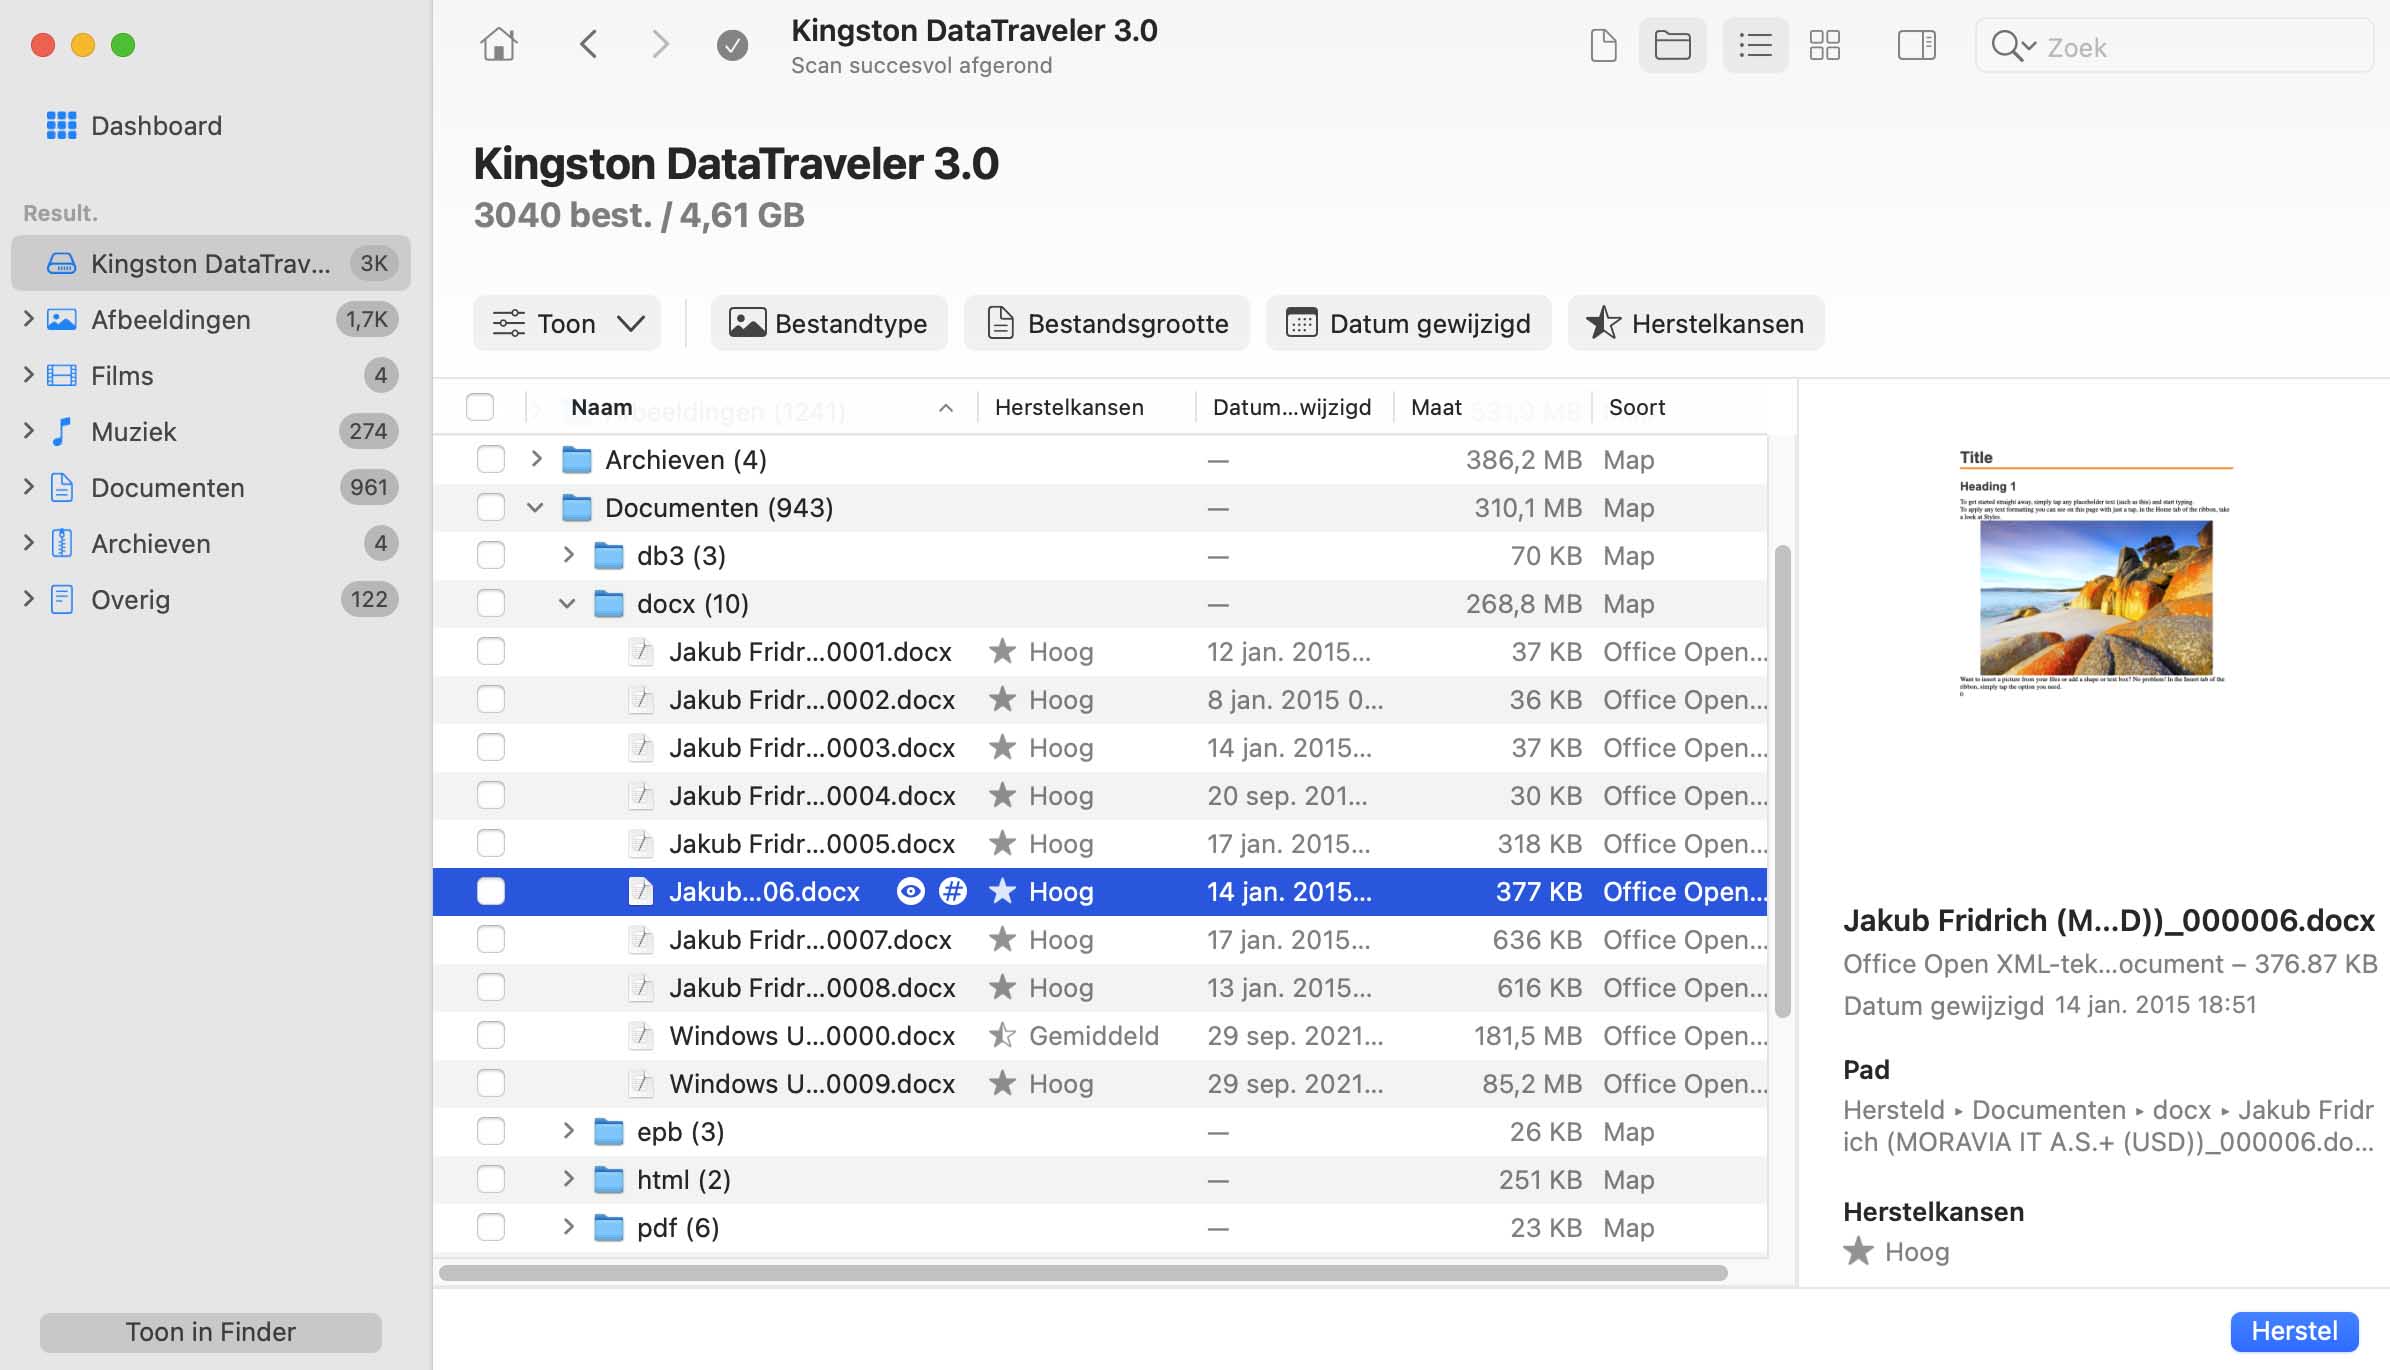The image size is (2390, 1370).
Task: Expand the html (2) folder
Action: [x=568, y=1179]
